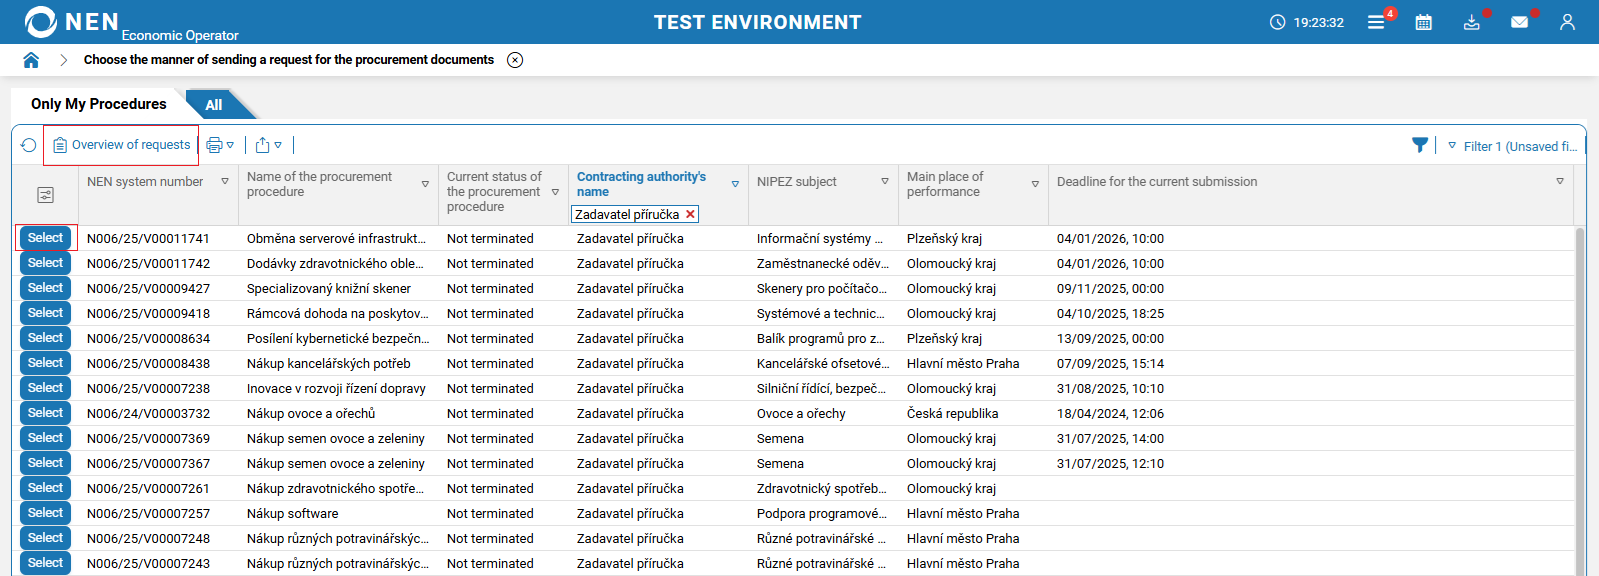This screenshot has width=1599, height=576.
Task: Open the print icon menu
Action: (219, 146)
